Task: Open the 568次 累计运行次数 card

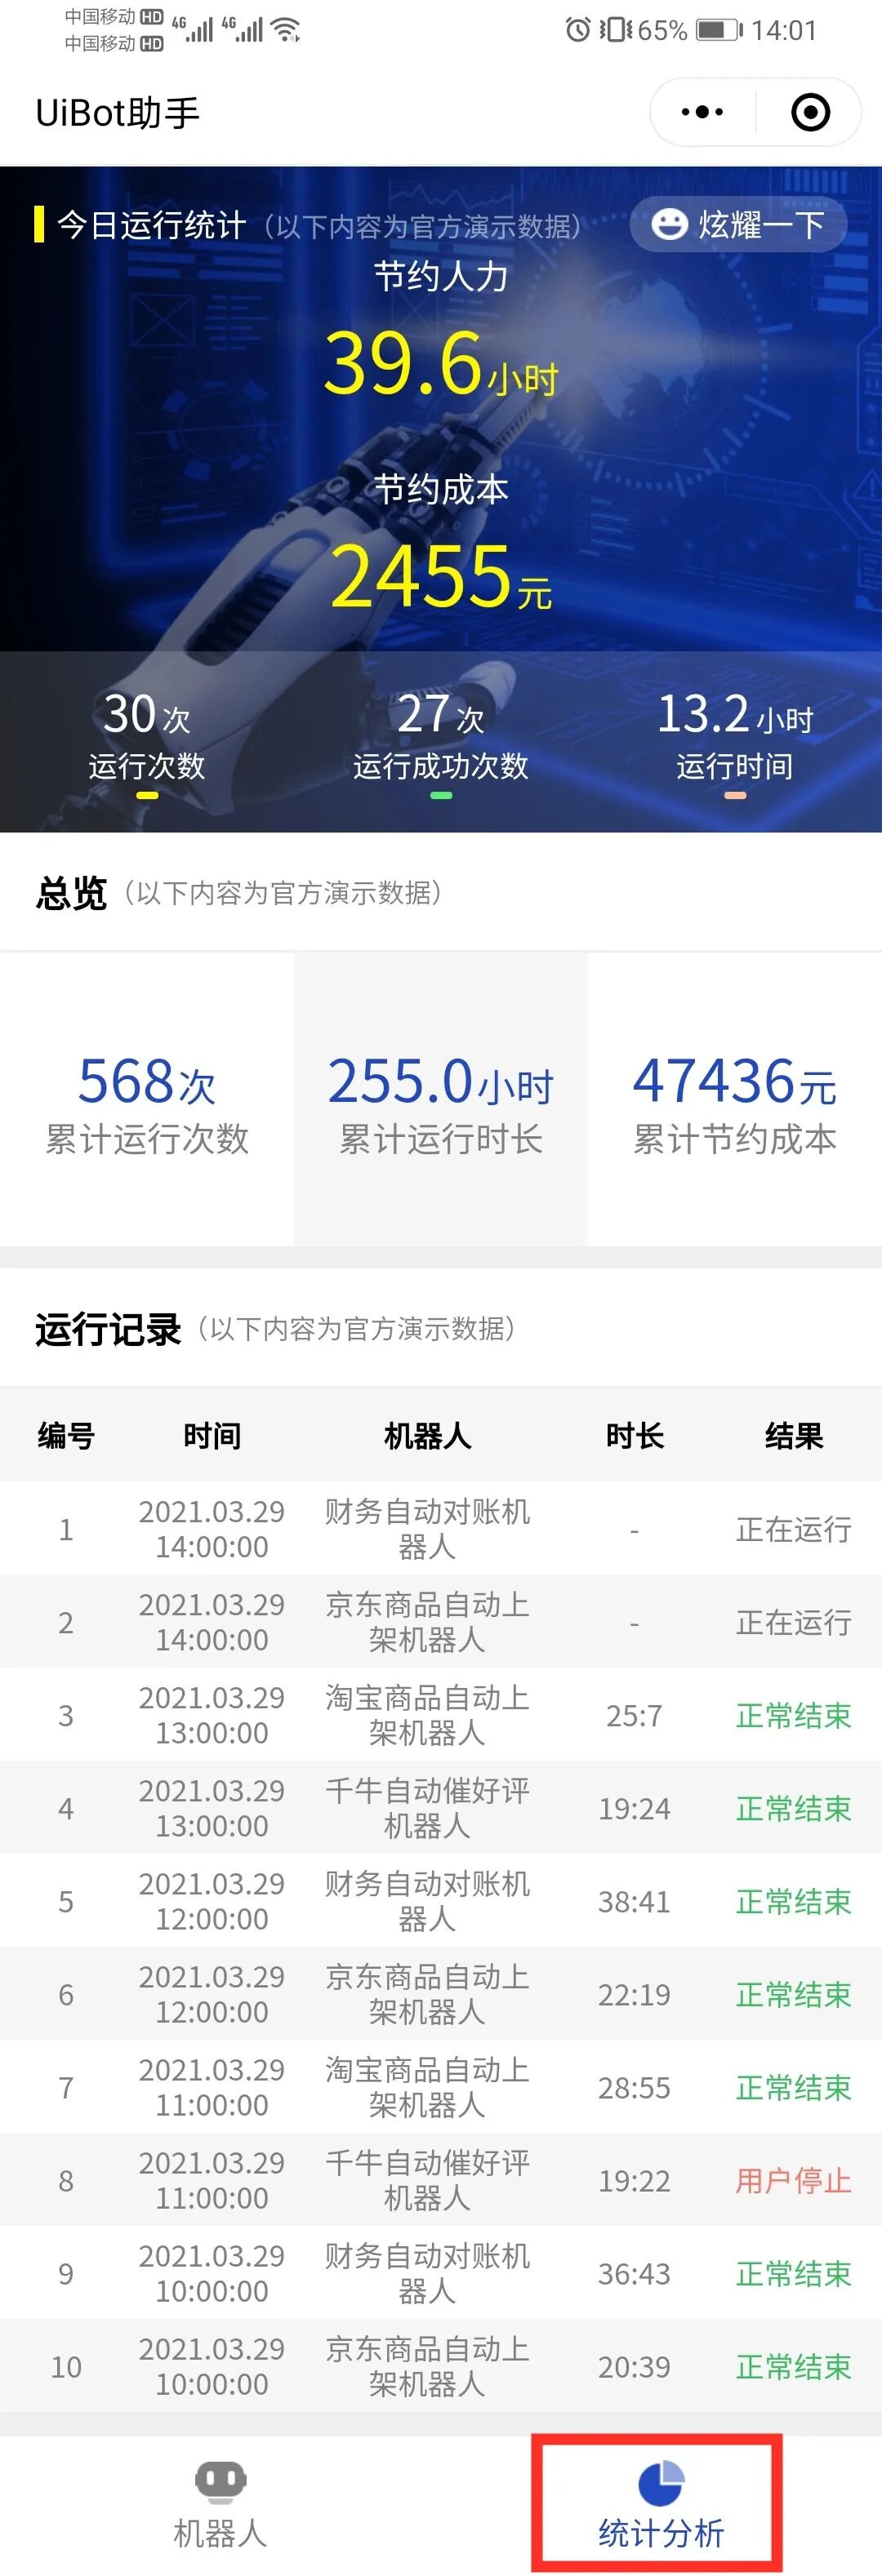Action: pyautogui.click(x=147, y=1100)
